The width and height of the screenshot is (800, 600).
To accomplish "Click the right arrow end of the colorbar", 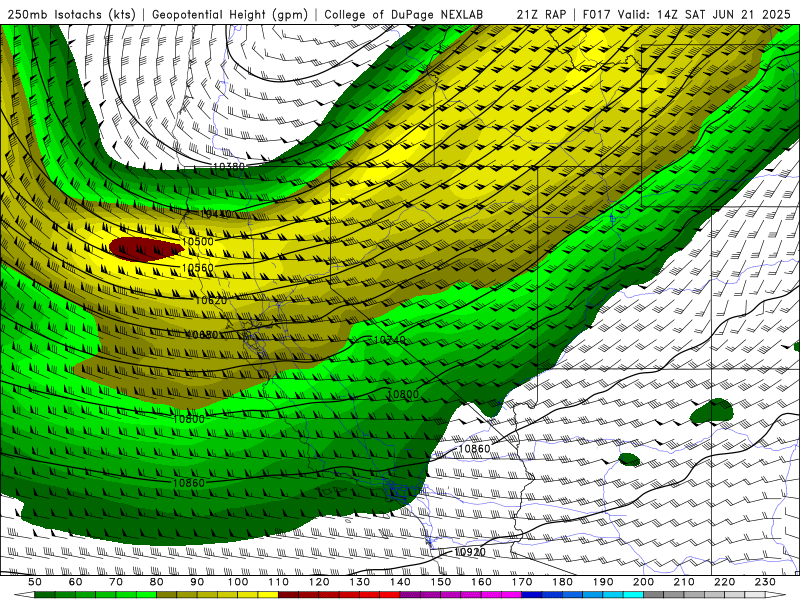I will (x=777, y=595).
